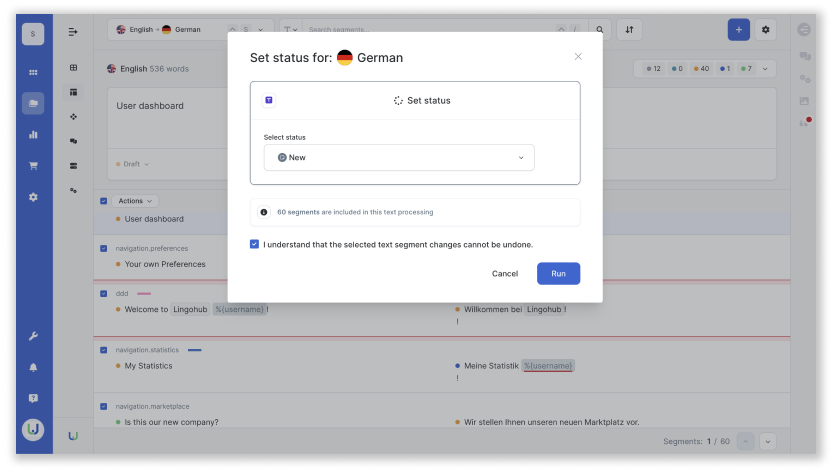Click the Lingohub logo at the secondary sidebar's base

(73, 436)
